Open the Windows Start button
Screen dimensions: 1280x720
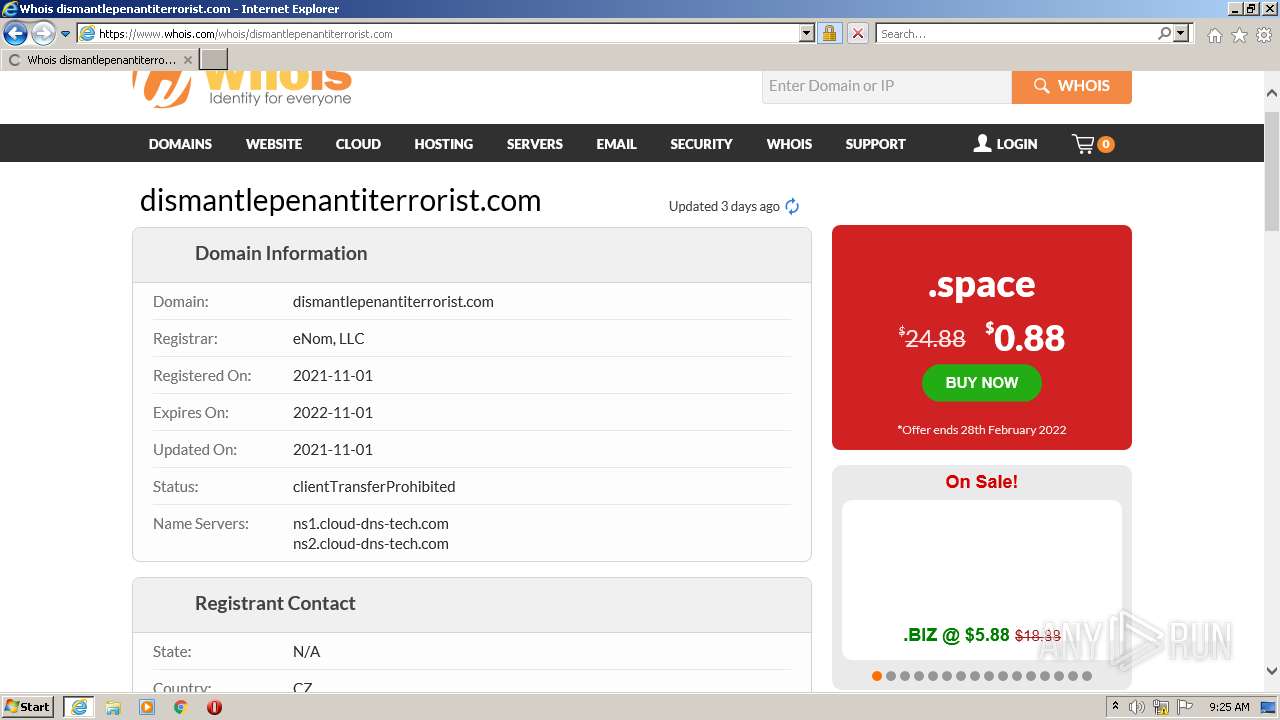(x=28, y=706)
